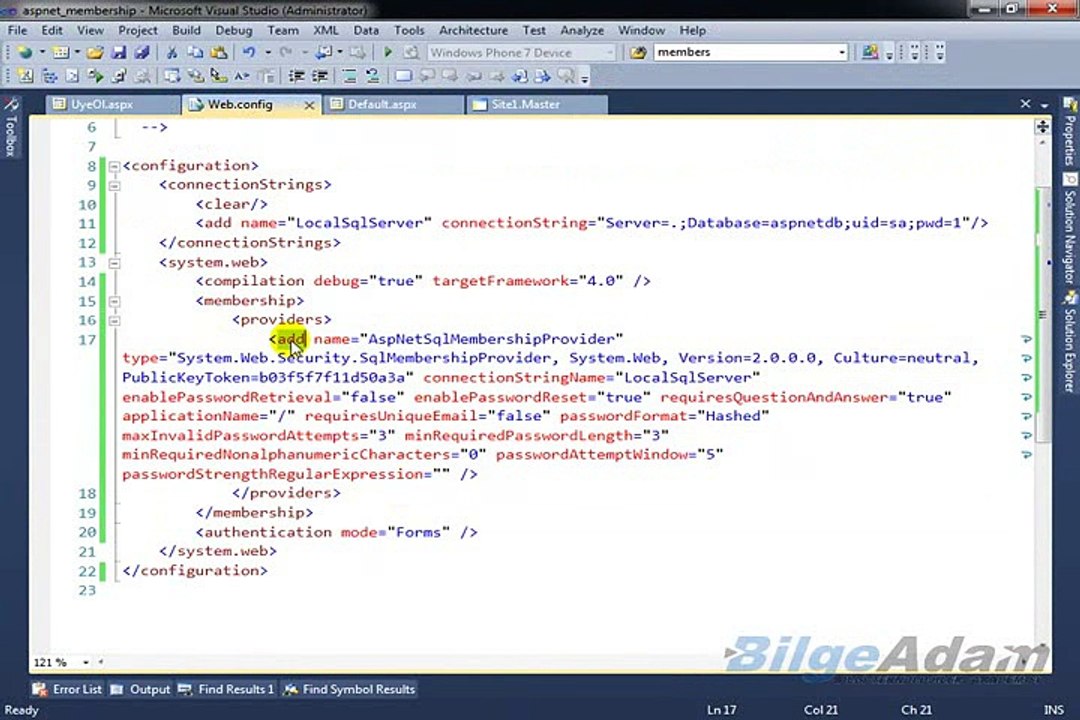Screen dimensions: 1080x720
Task: Open the 121 % zoom level dropdown
Action: (85, 663)
